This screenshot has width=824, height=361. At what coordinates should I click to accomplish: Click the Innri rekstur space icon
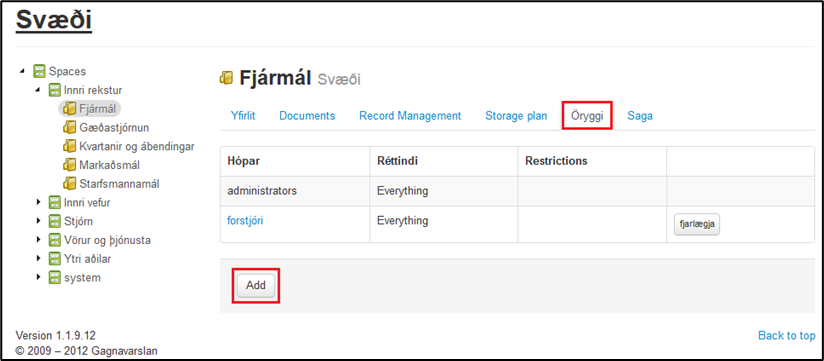pos(55,90)
